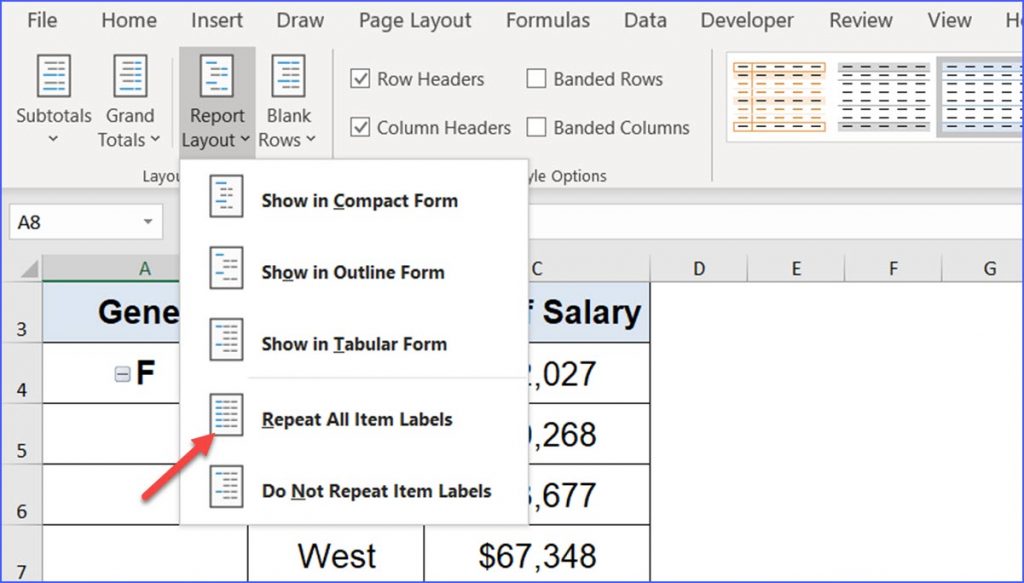Screen dimensions: 1024x583
Task: Choose Do Not Repeat Item Labels
Action: [377, 491]
